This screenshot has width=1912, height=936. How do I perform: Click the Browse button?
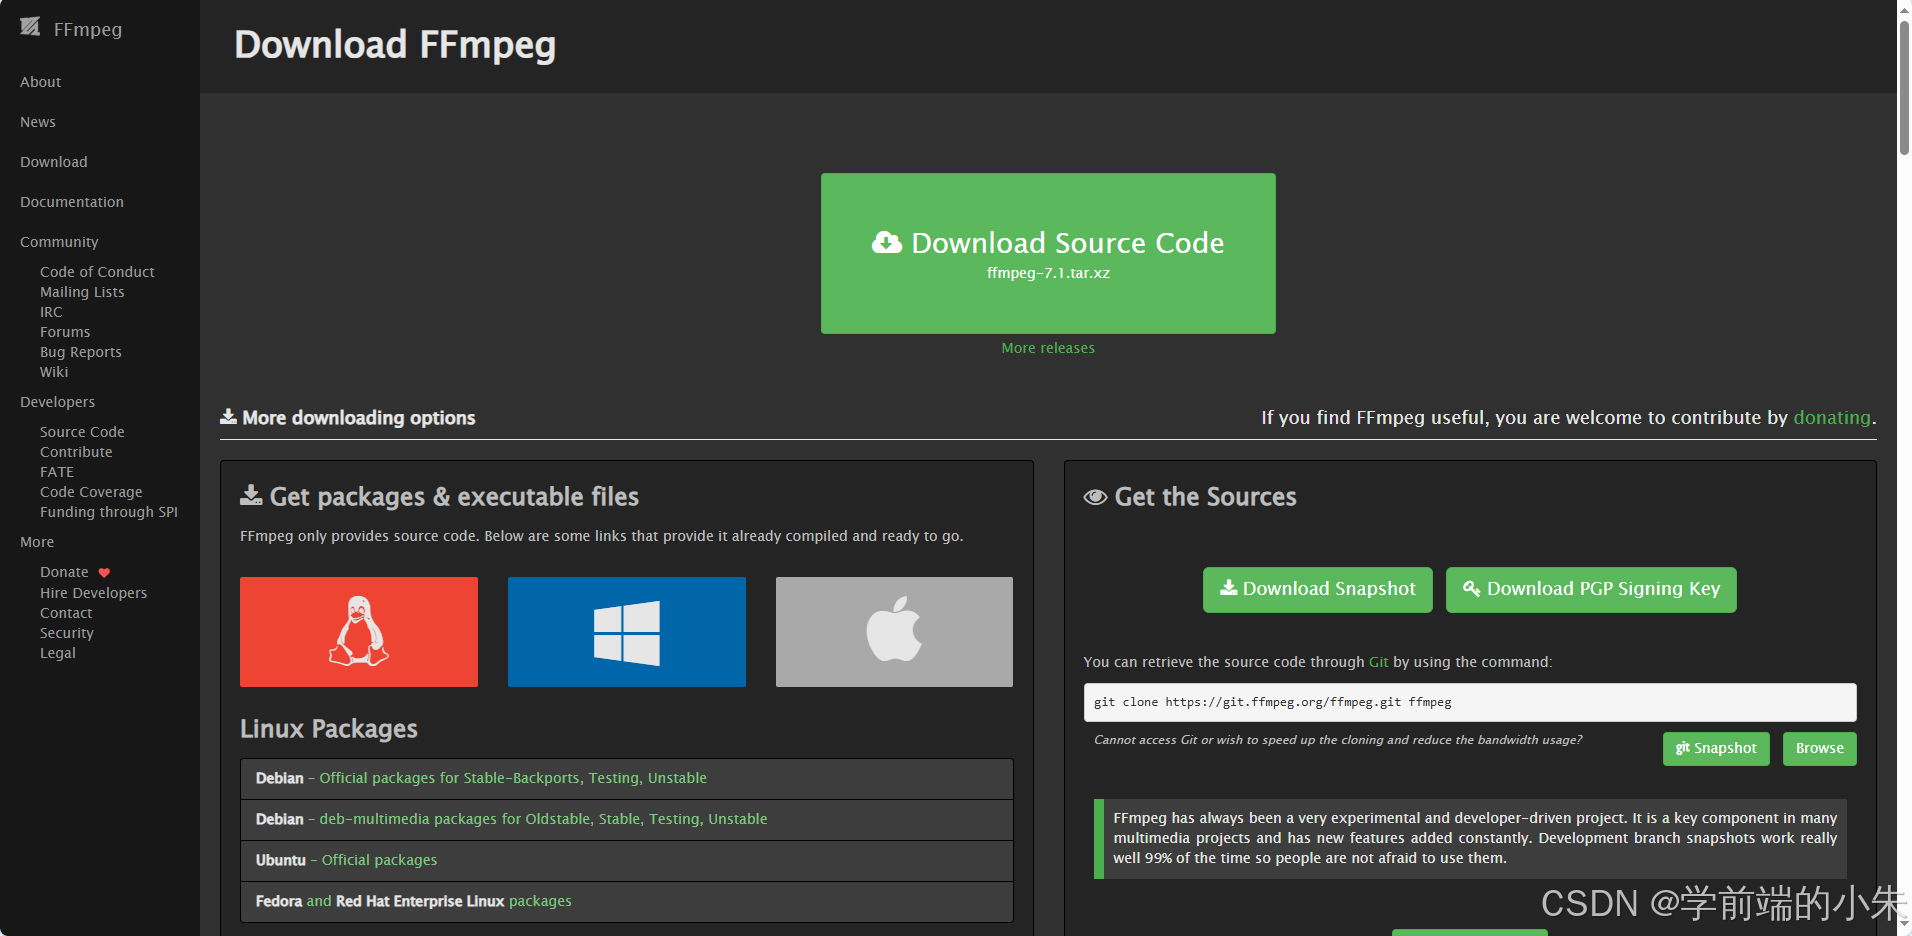click(x=1820, y=748)
